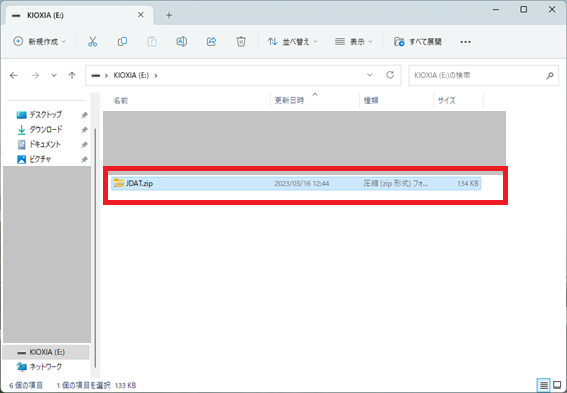Expand chevron after KIOXIA (E:) in address bar
Viewport: 567px width, 393px height.
156,75
